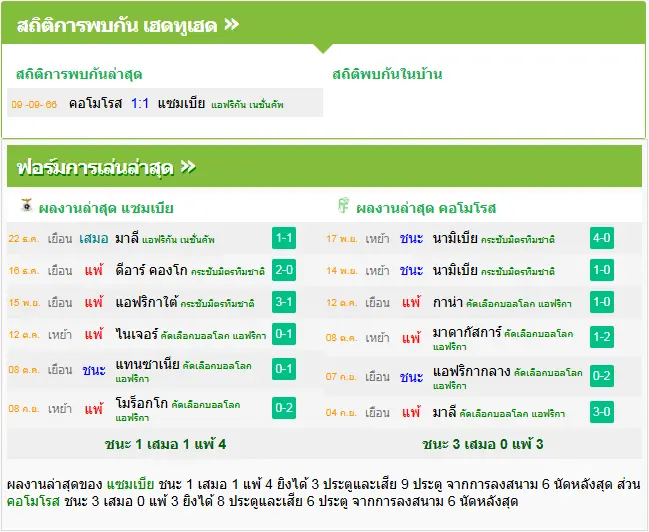Click Zambia's ชนะ 1 เสมอ 1 แพ้ 4 summary
The image size is (649, 532).
166,444
